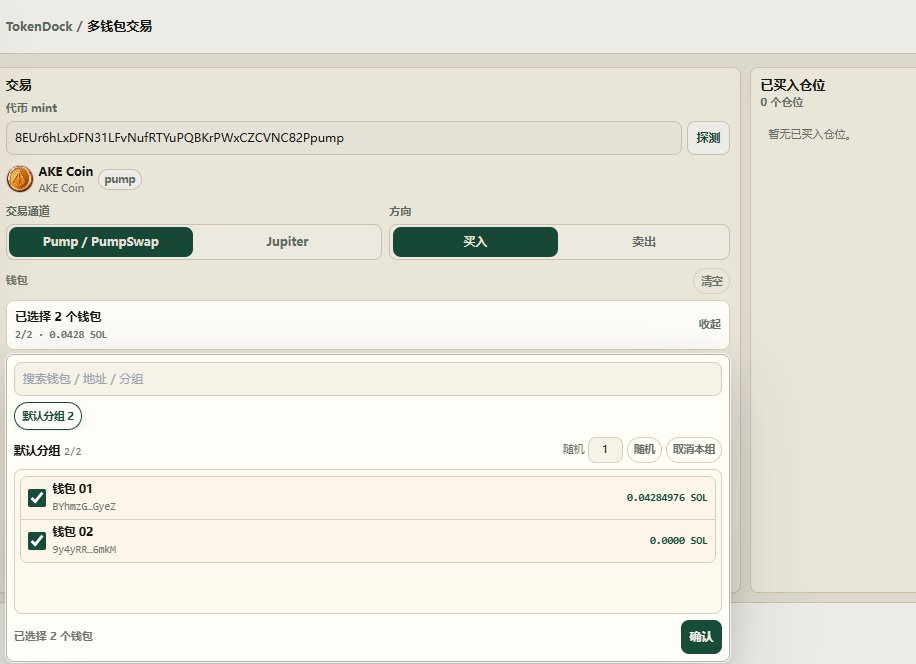Click the pump tag next to AKE Coin
This screenshot has height=664, width=916.
tap(120, 179)
